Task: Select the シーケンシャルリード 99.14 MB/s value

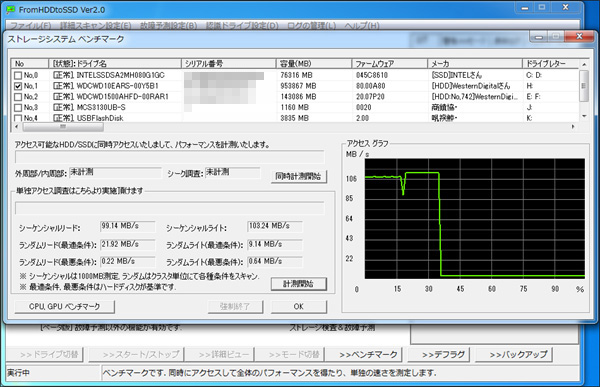Action: click(128, 226)
